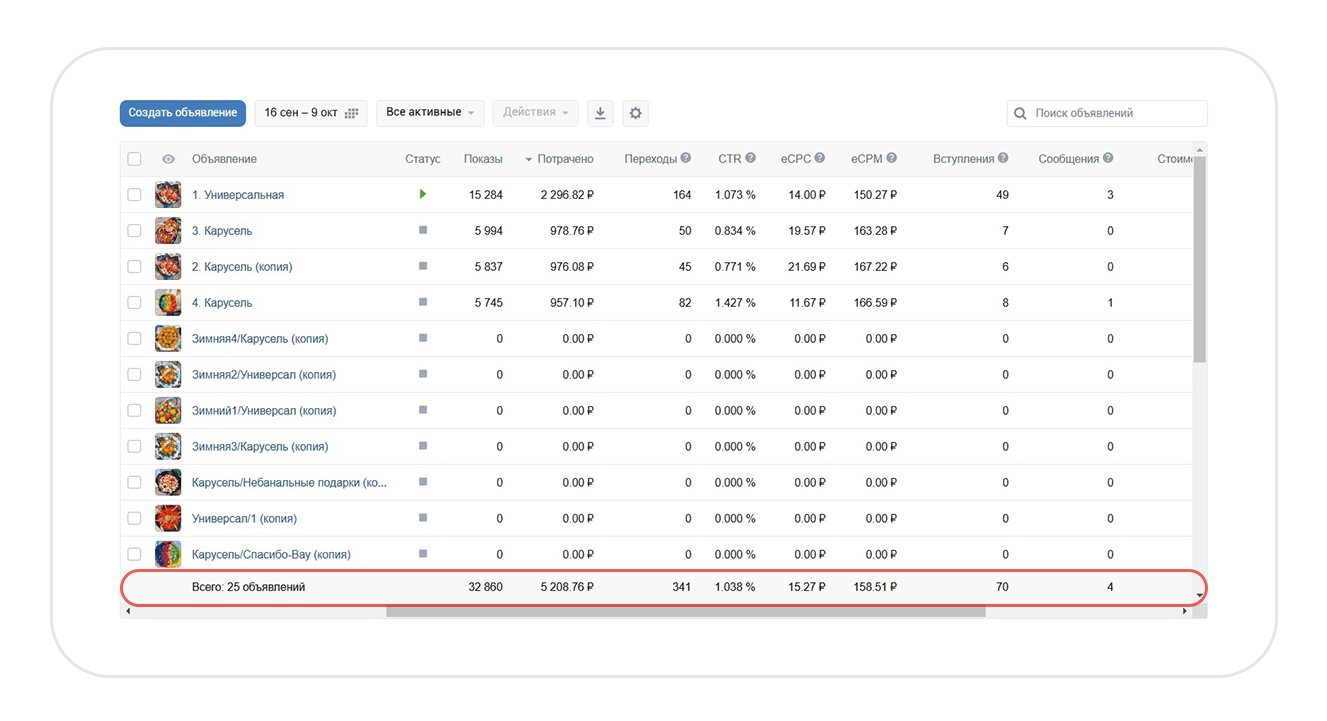Open table settings gear icon

point(635,113)
